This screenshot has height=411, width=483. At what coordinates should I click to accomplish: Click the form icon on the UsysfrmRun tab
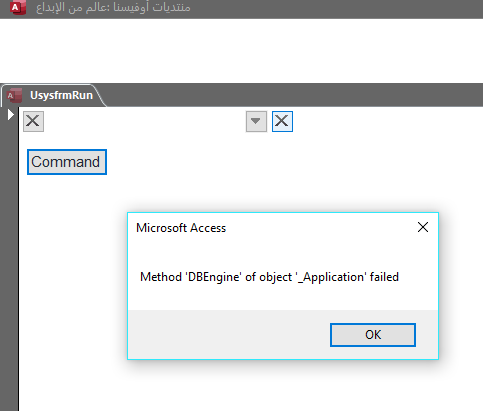pos(14,96)
